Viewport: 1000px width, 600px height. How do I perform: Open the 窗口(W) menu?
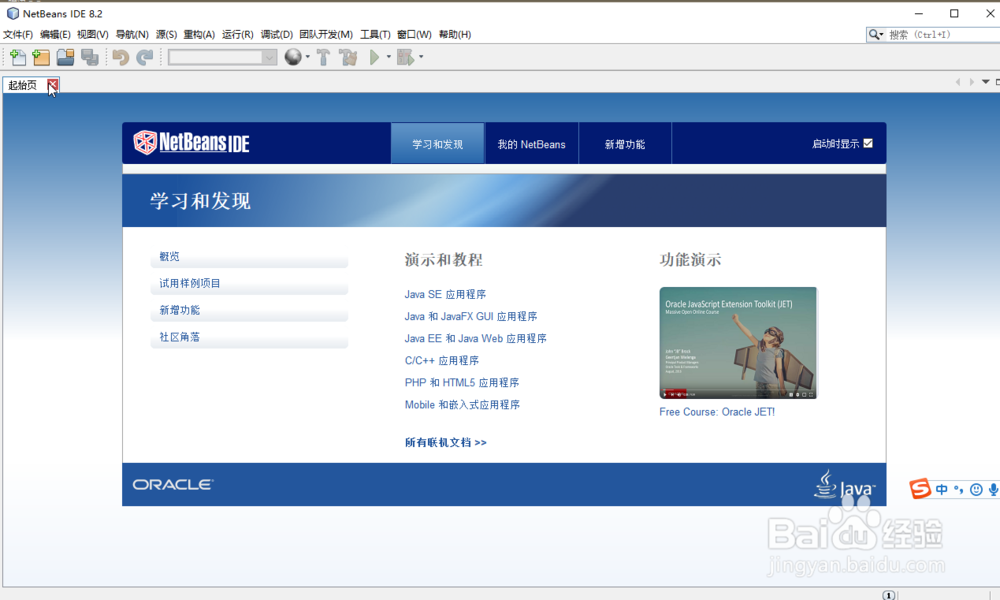pos(414,34)
